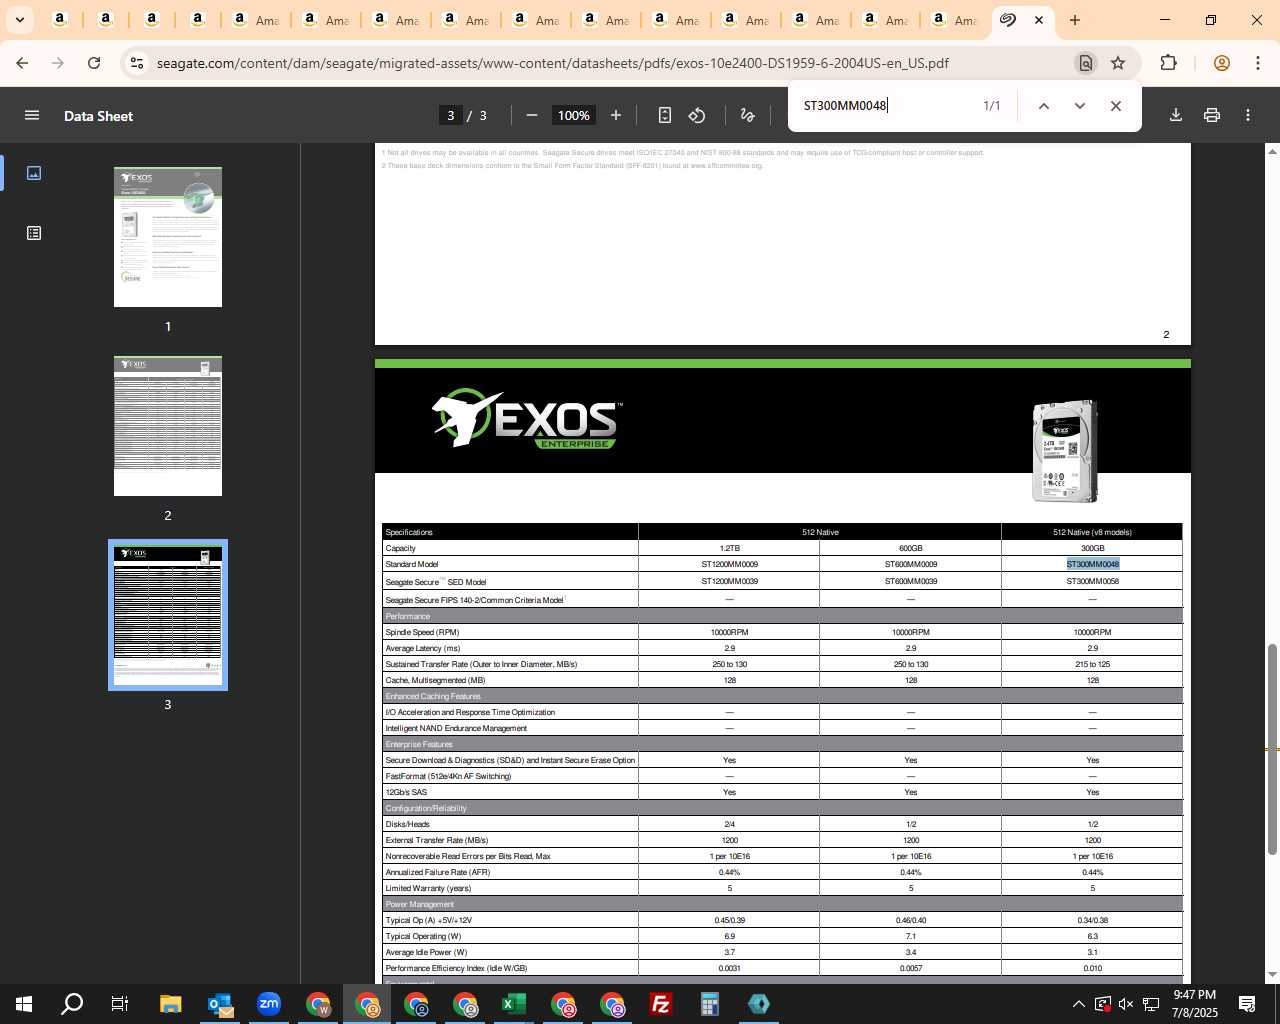
Task: Click the highlighted ST300MM0048 model cell
Action: tap(1092, 564)
